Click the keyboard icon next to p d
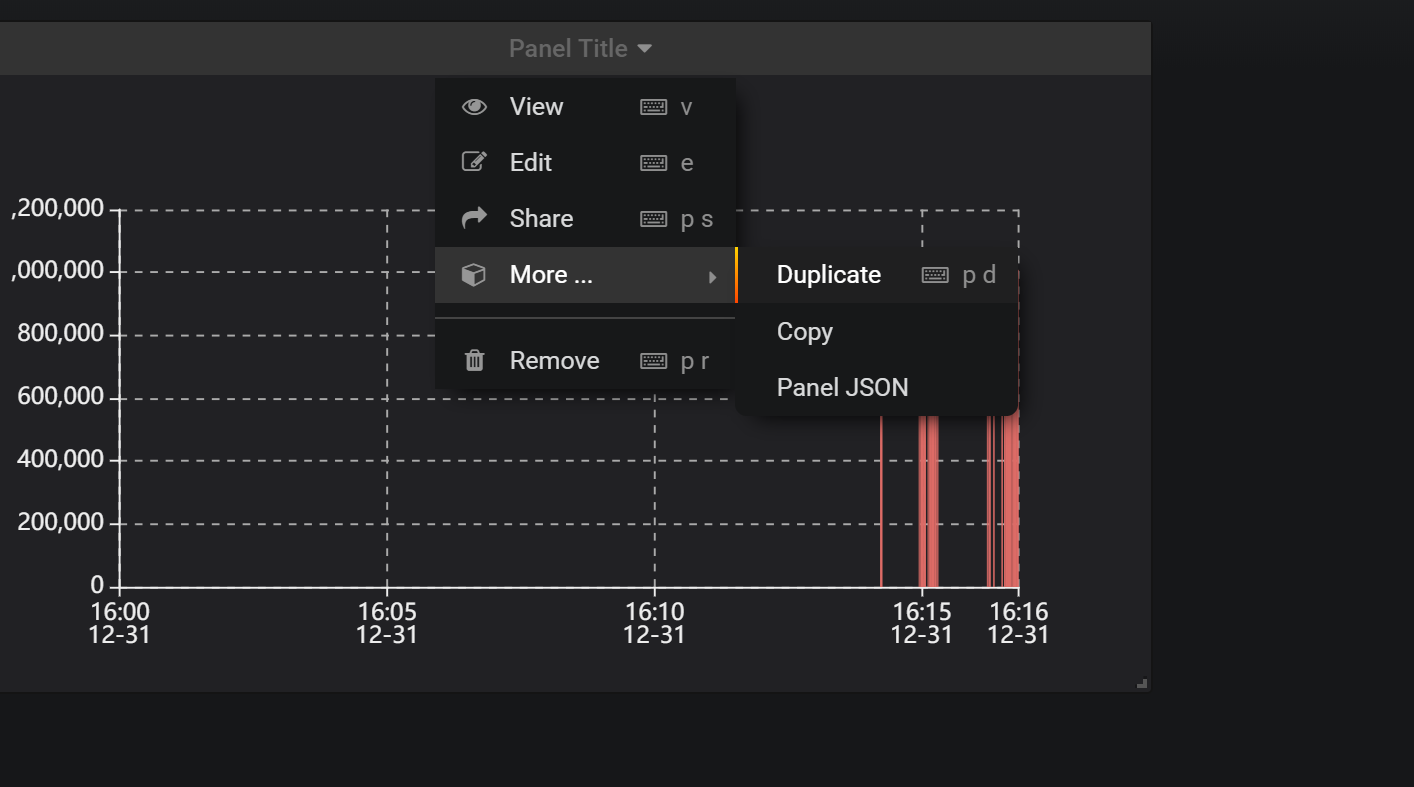 pyautogui.click(x=934, y=274)
